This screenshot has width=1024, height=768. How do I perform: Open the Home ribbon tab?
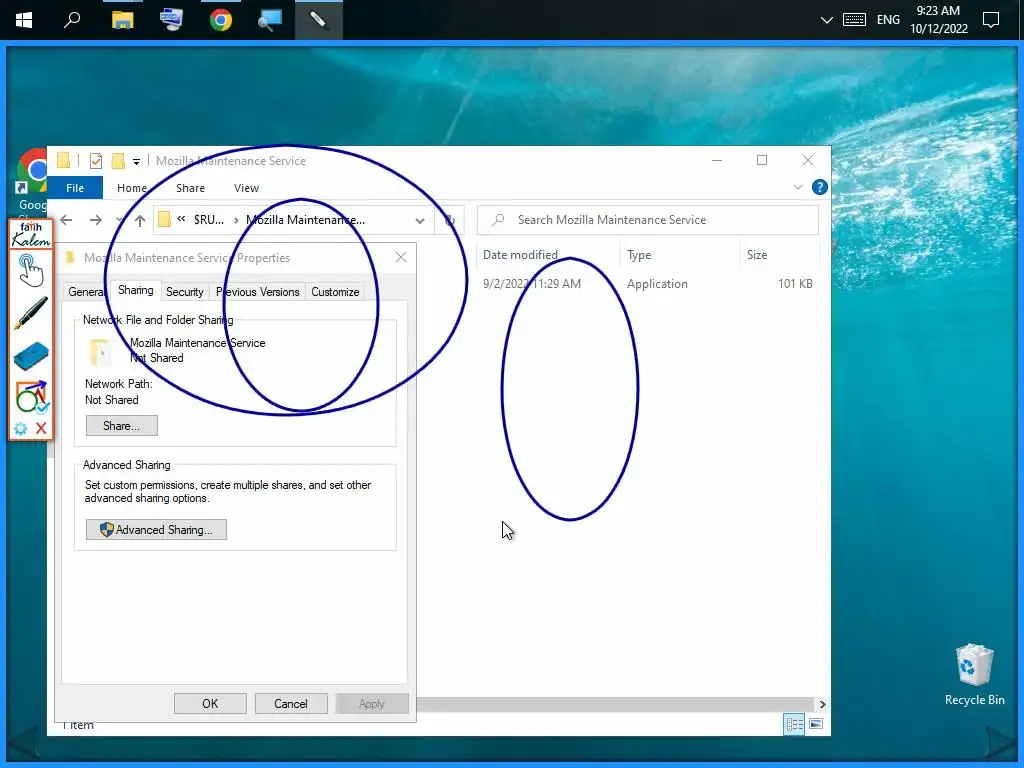(132, 188)
